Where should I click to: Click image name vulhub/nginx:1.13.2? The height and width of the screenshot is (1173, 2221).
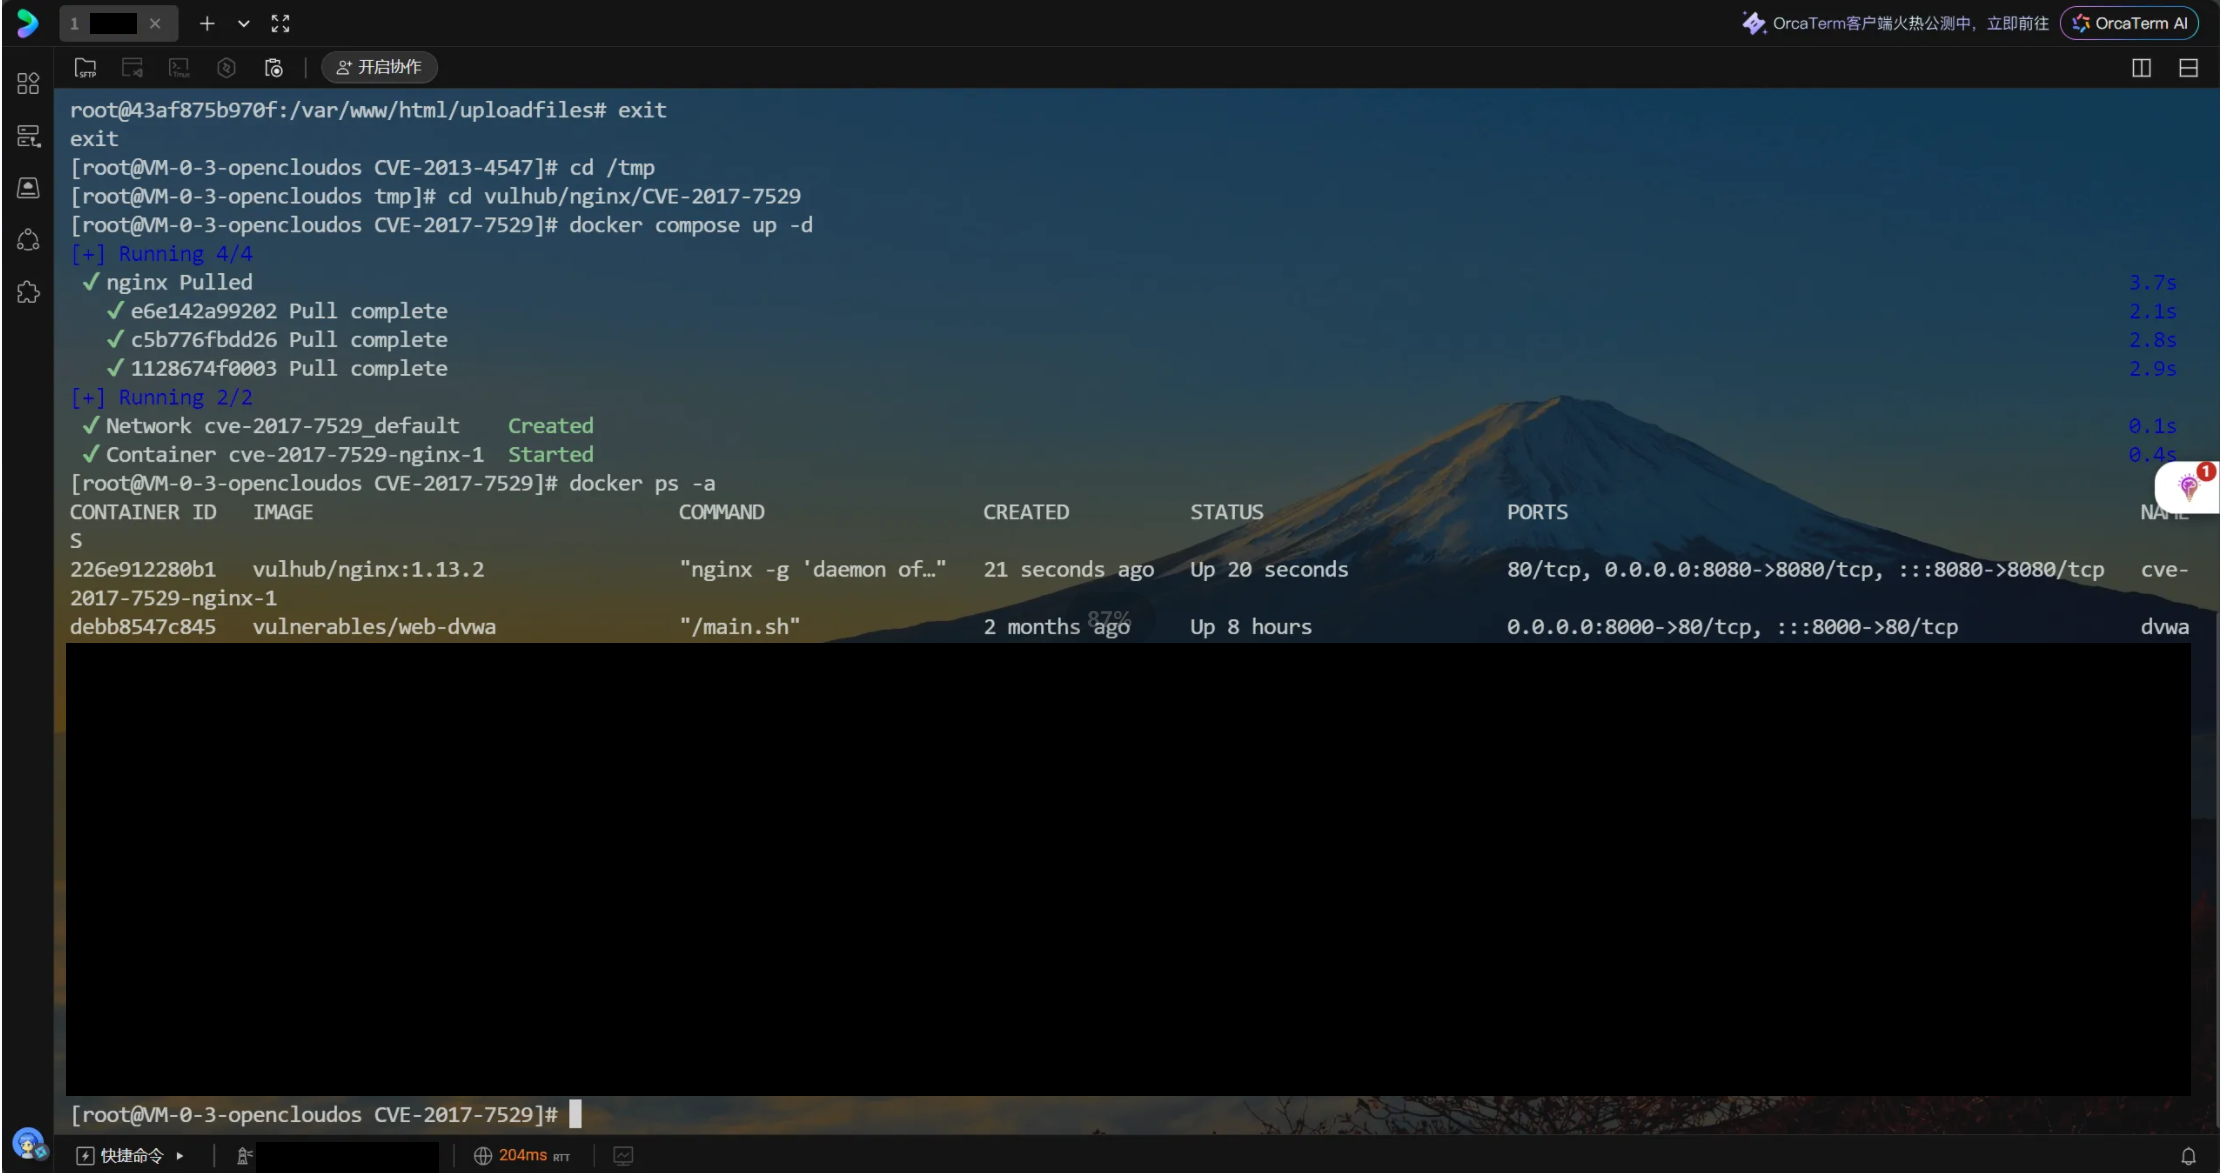pyautogui.click(x=368, y=569)
